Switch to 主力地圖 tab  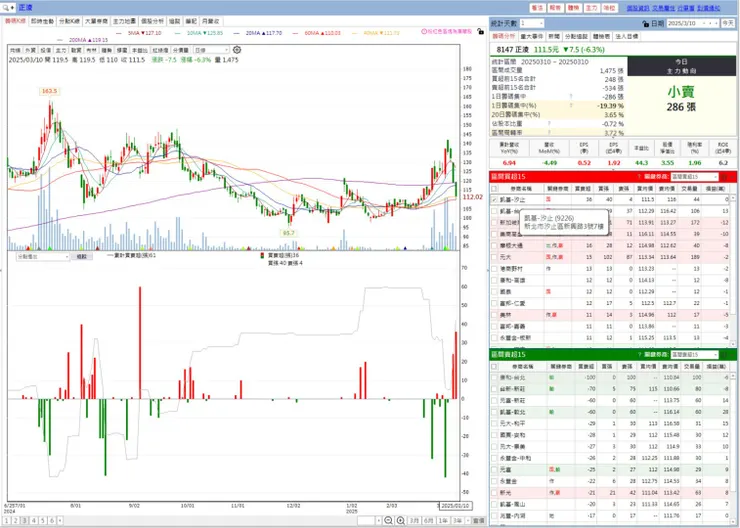click(x=125, y=21)
